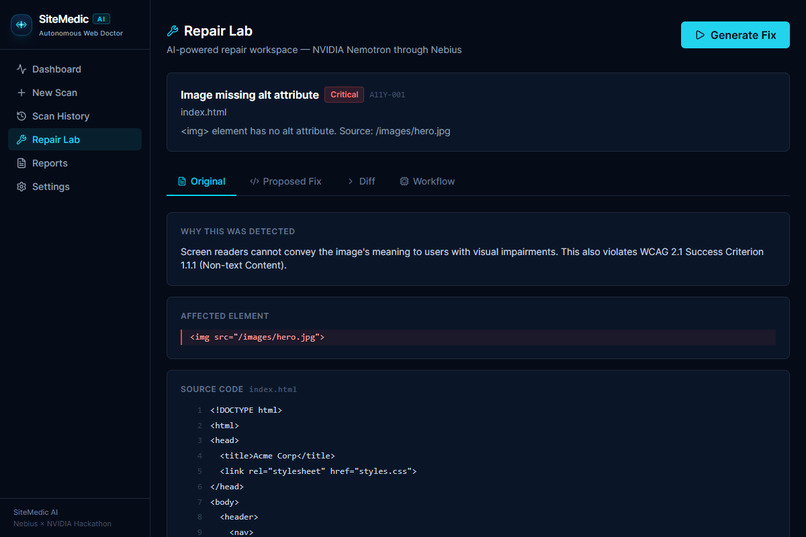The height and width of the screenshot is (537, 806).
Task: Go to Settings
Action: pyautogui.click(x=75, y=187)
